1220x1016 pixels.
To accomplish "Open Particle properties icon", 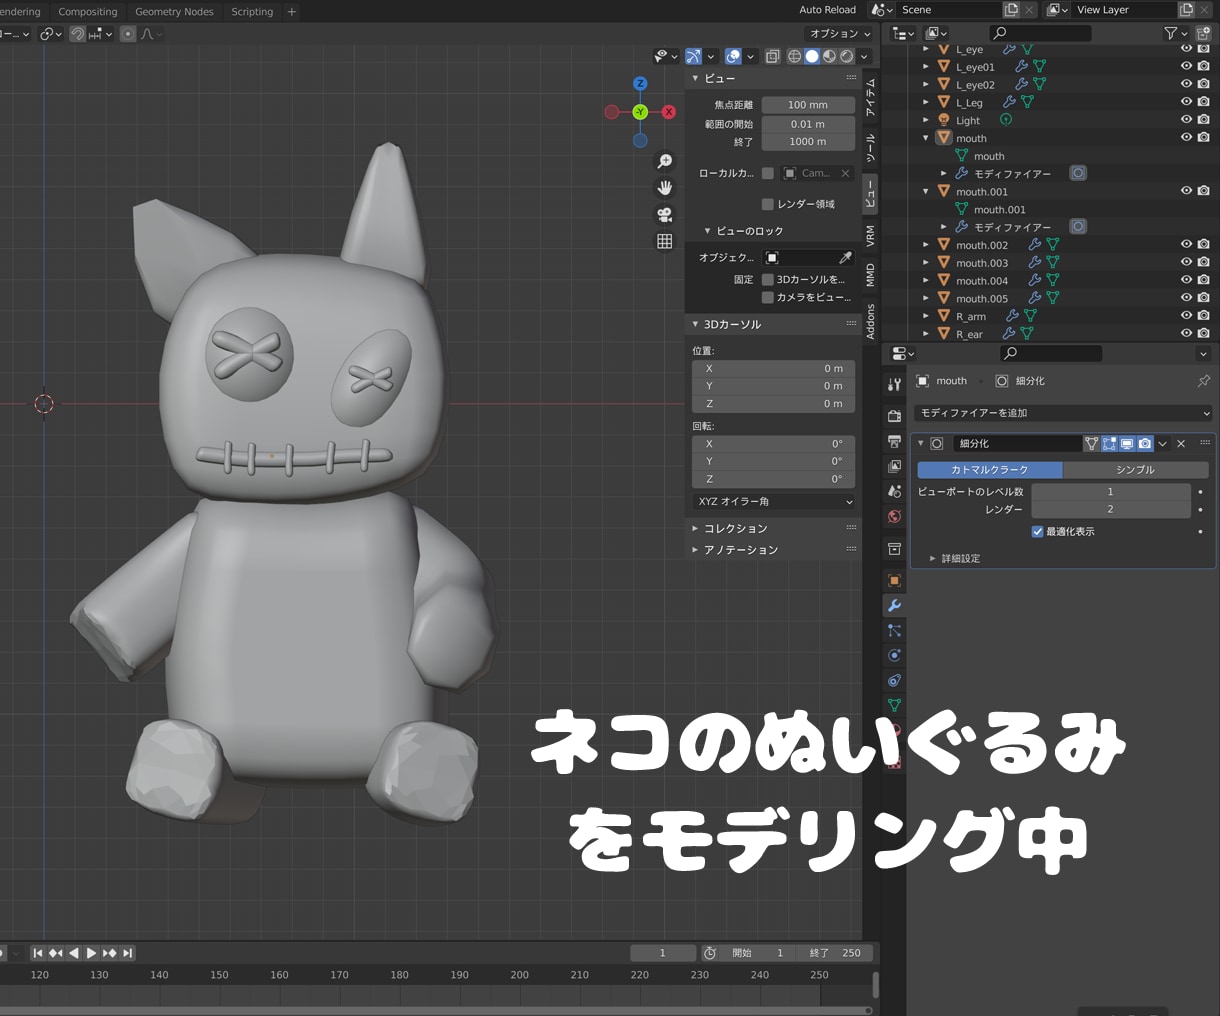I will click(x=894, y=630).
